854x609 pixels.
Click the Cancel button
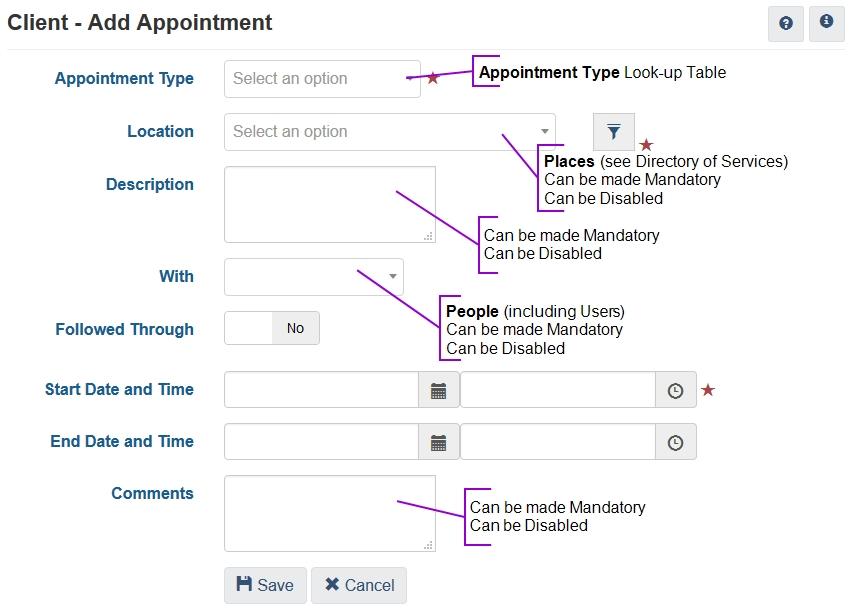pyautogui.click(x=359, y=585)
